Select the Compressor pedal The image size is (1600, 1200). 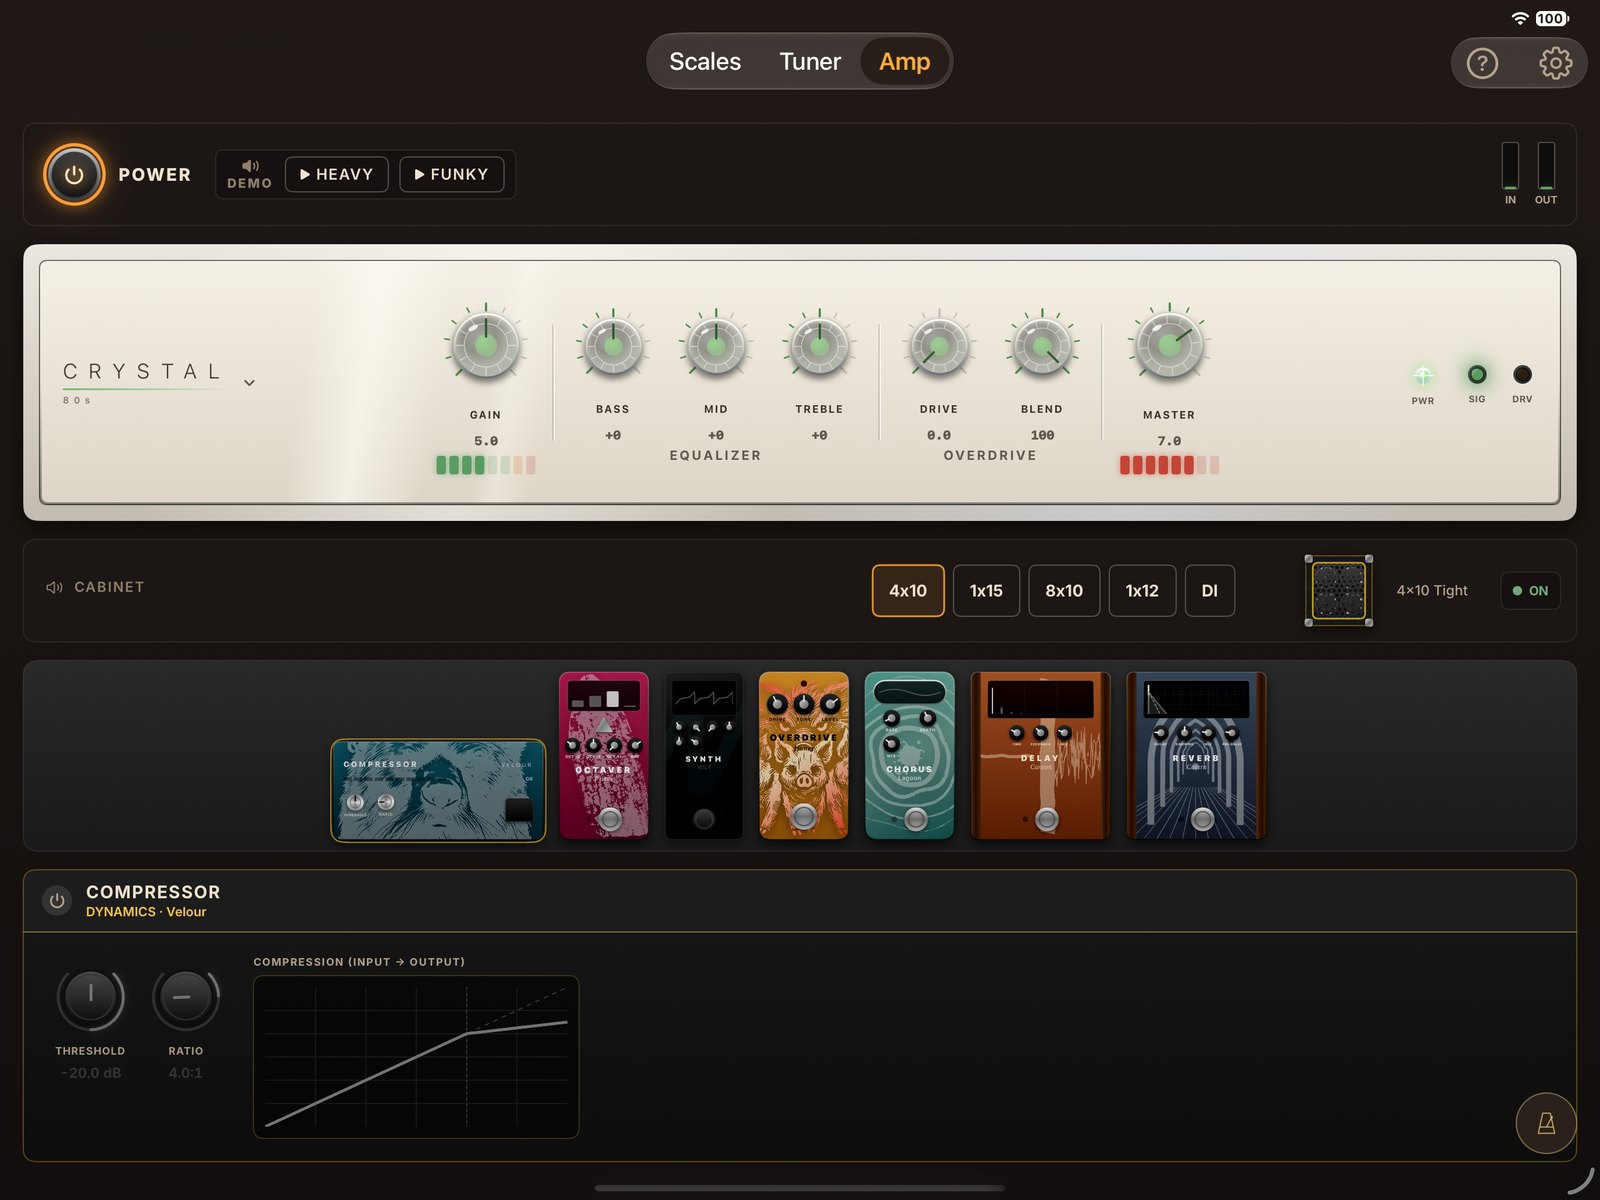tap(438, 790)
